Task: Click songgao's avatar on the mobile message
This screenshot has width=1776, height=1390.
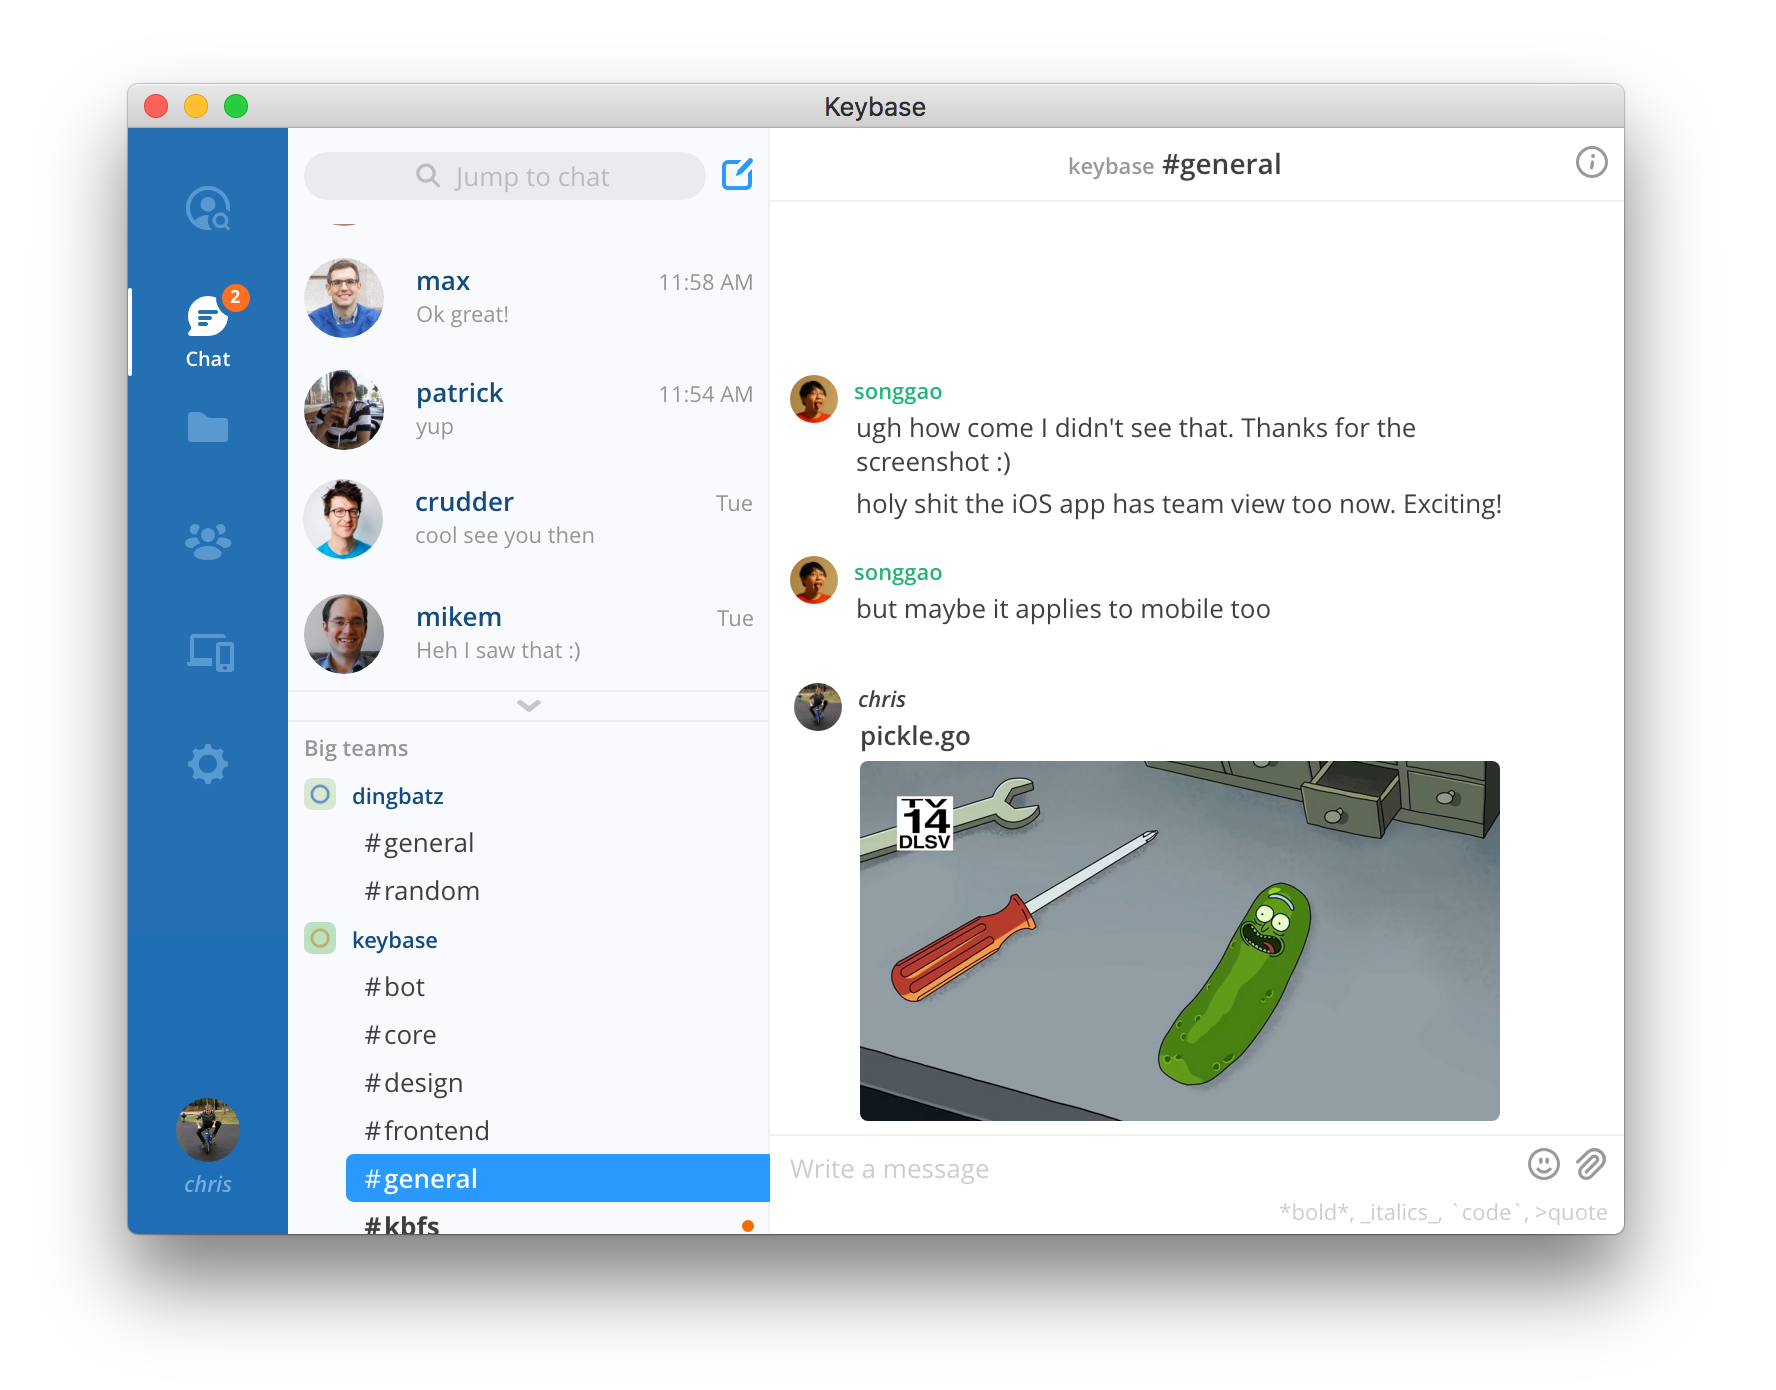Action: coord(814,580)
